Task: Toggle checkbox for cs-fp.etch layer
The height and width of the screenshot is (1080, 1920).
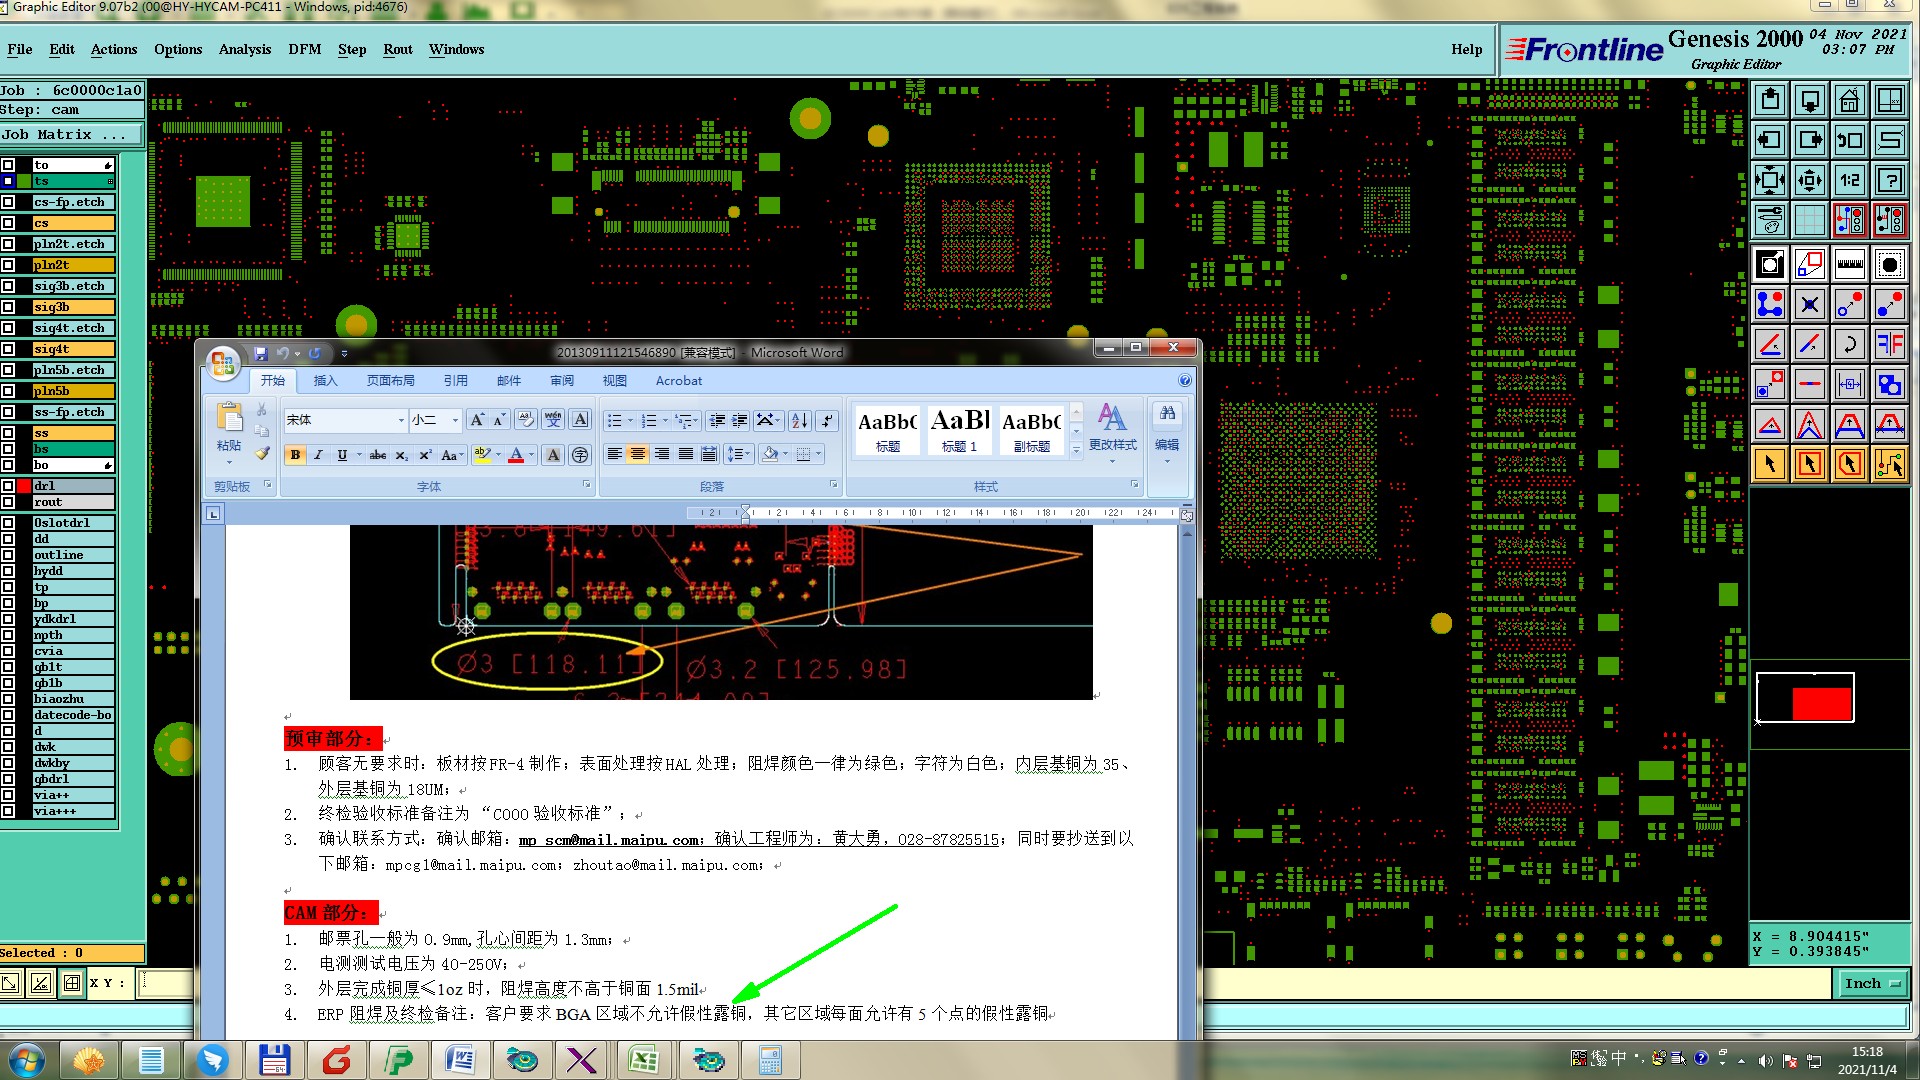Action: coord(8,202)
